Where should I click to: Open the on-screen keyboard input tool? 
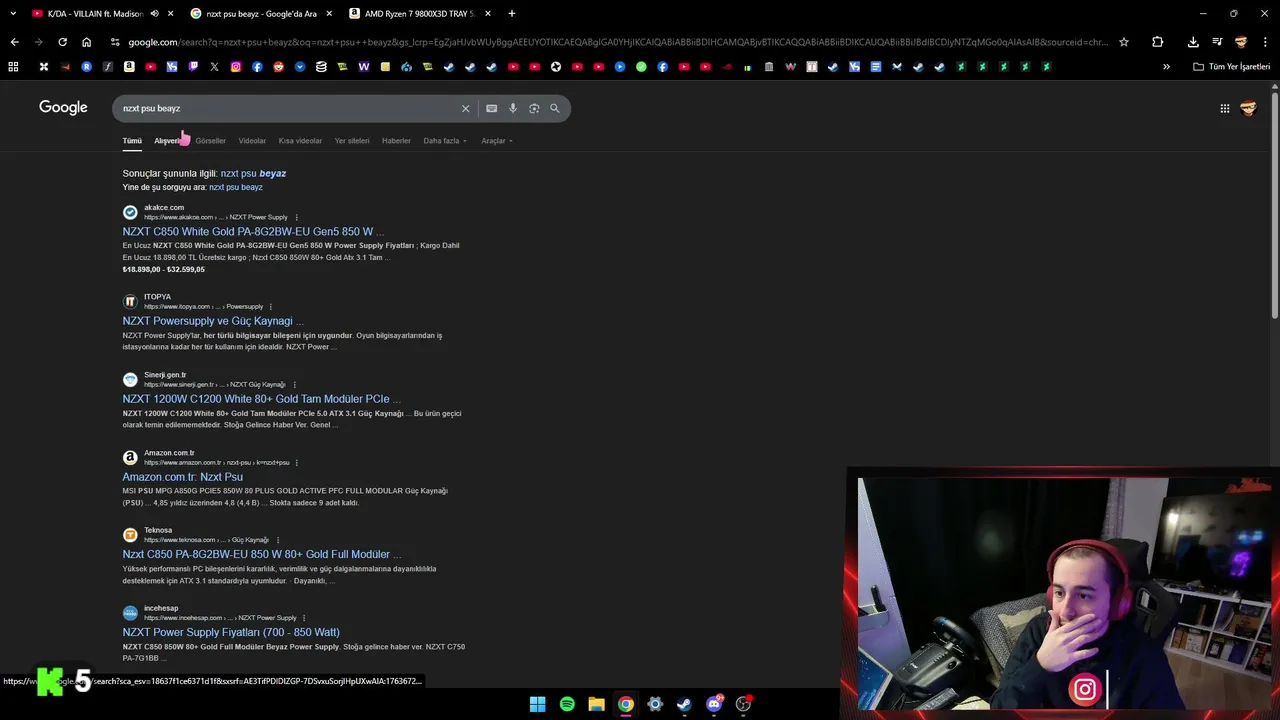point(491,108)
